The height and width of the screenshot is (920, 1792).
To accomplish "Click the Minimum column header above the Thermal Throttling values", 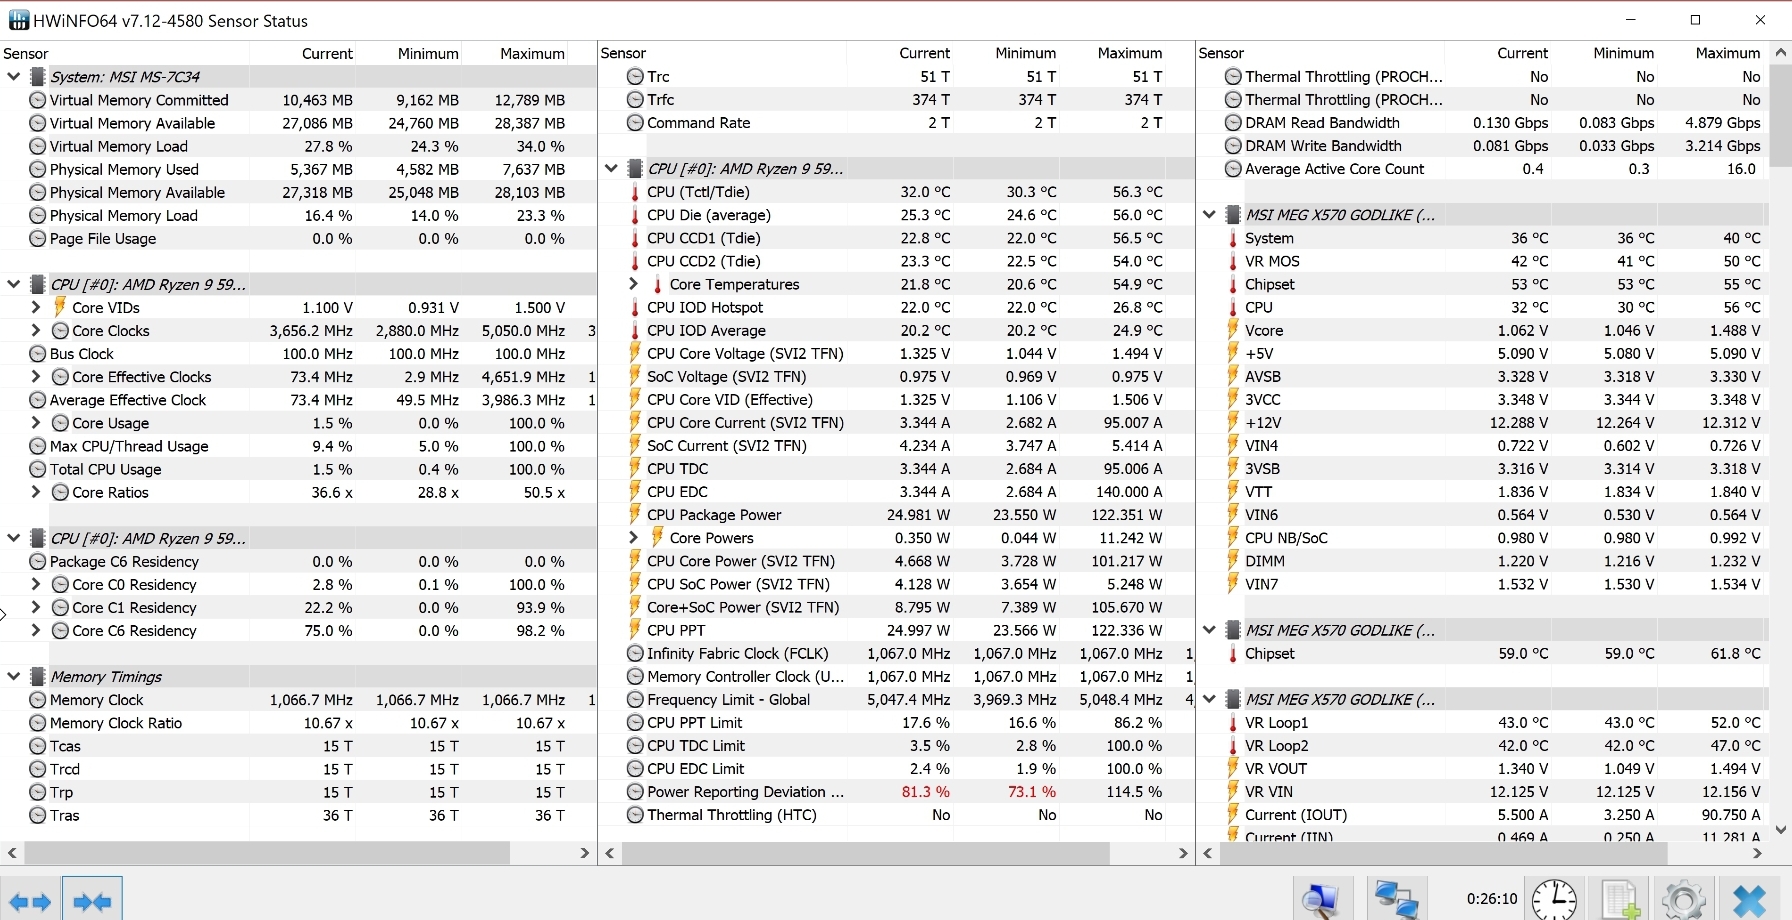I will point(1623,53).
